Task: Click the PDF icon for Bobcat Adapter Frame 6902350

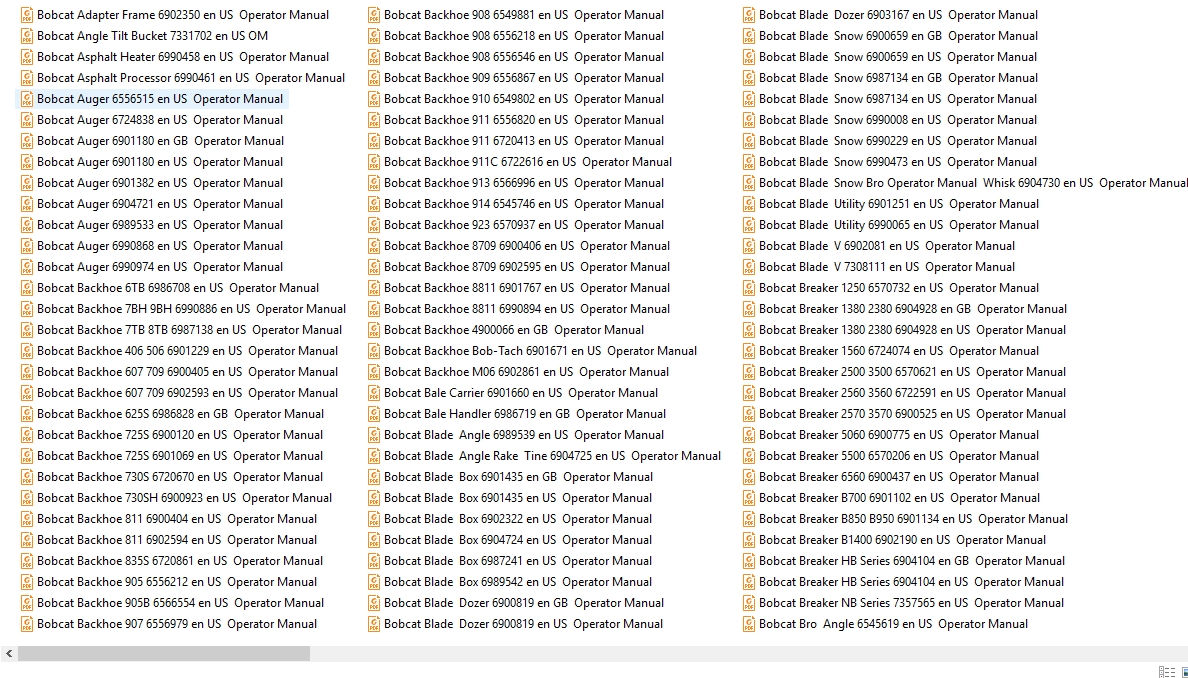Action: coord(27,14)
